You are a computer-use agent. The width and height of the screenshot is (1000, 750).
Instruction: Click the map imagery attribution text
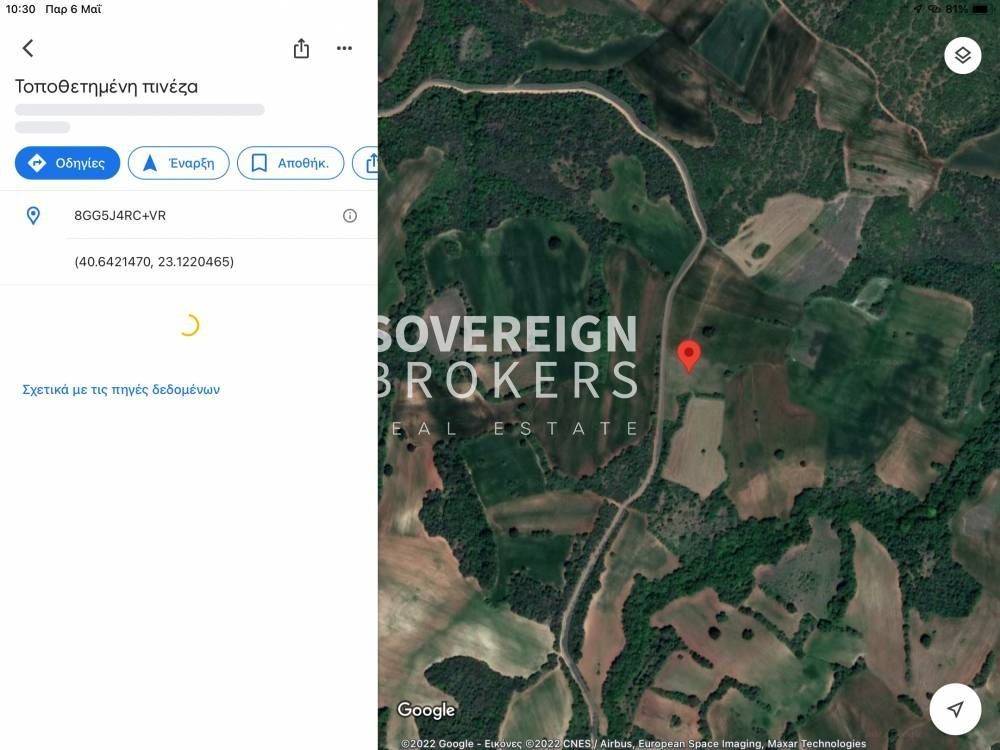(633, 744)
